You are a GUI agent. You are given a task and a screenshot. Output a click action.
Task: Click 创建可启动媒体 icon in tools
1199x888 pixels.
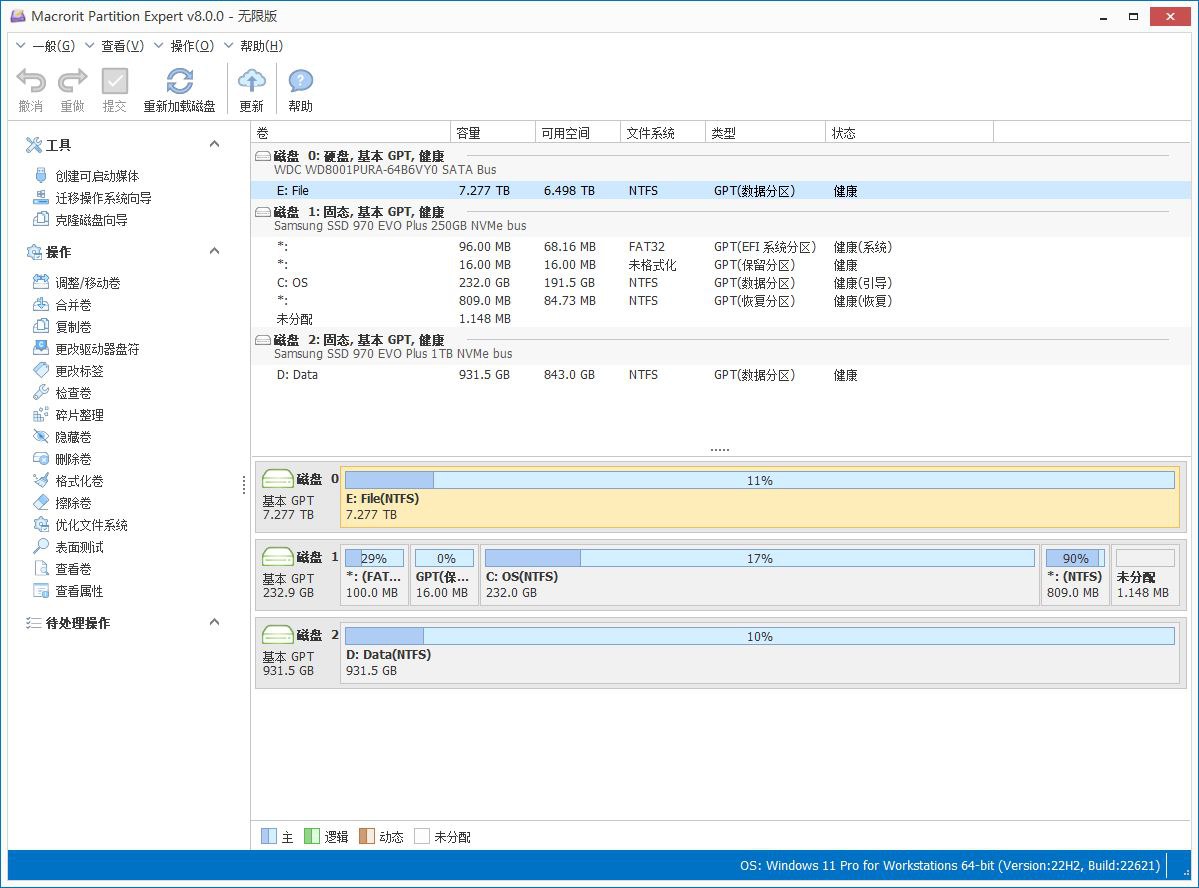point(41,175)
